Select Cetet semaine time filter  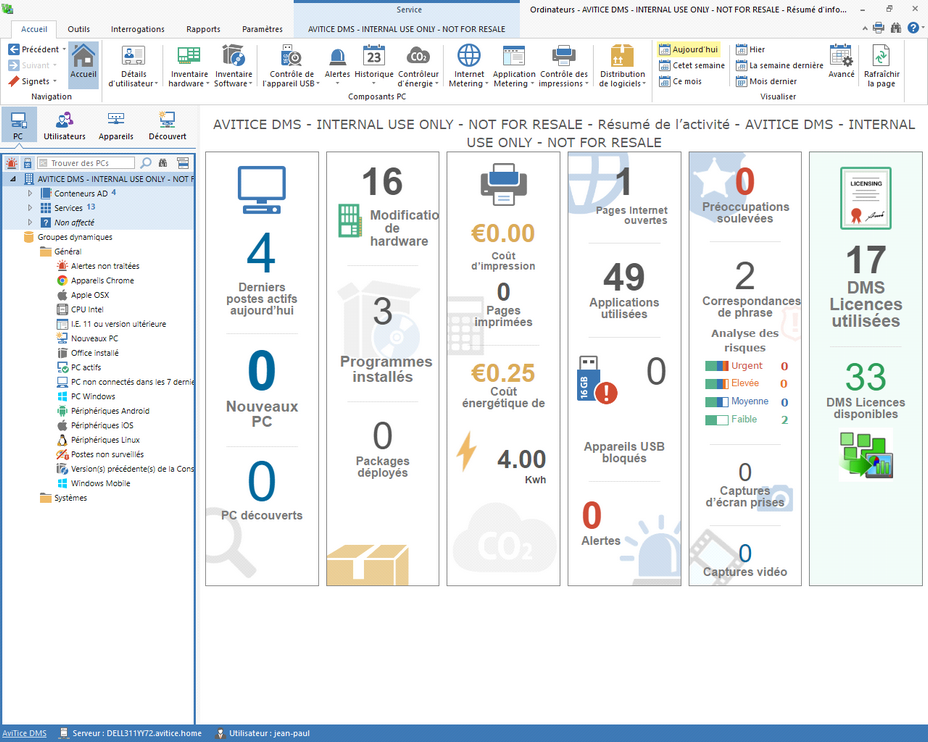[691, 66]
